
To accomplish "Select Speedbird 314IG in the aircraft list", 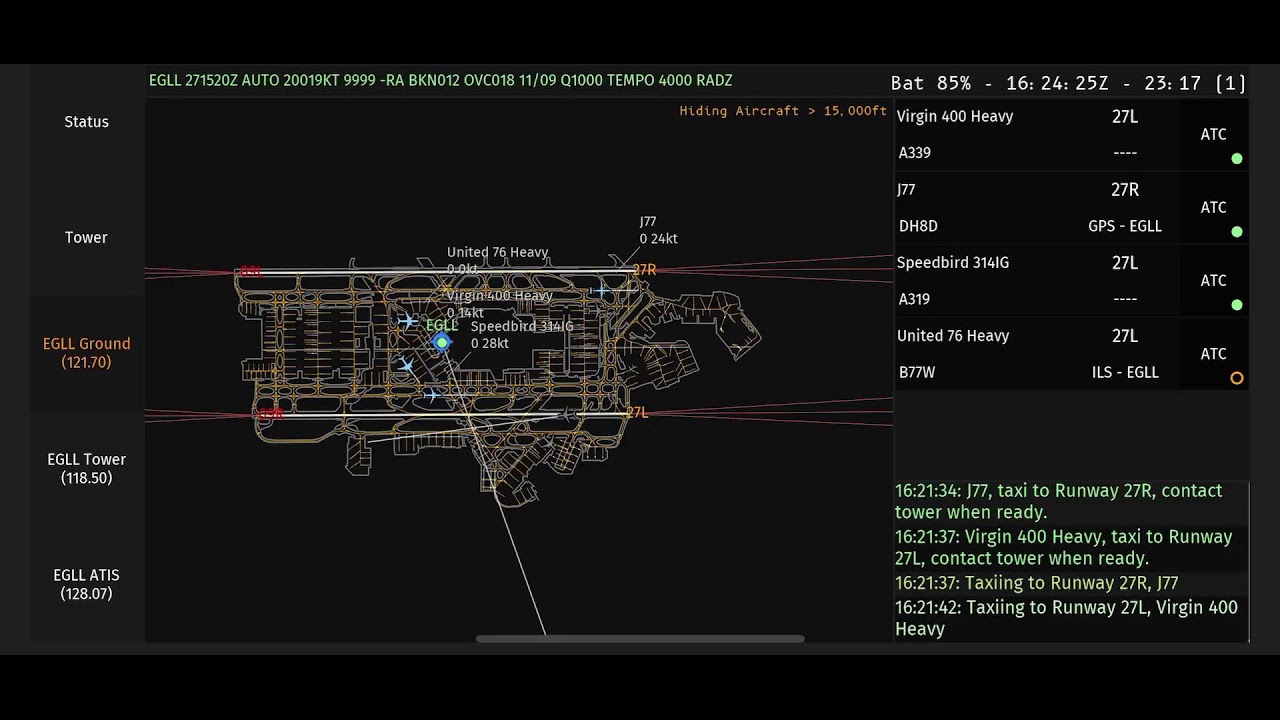I will pos(953,263).
